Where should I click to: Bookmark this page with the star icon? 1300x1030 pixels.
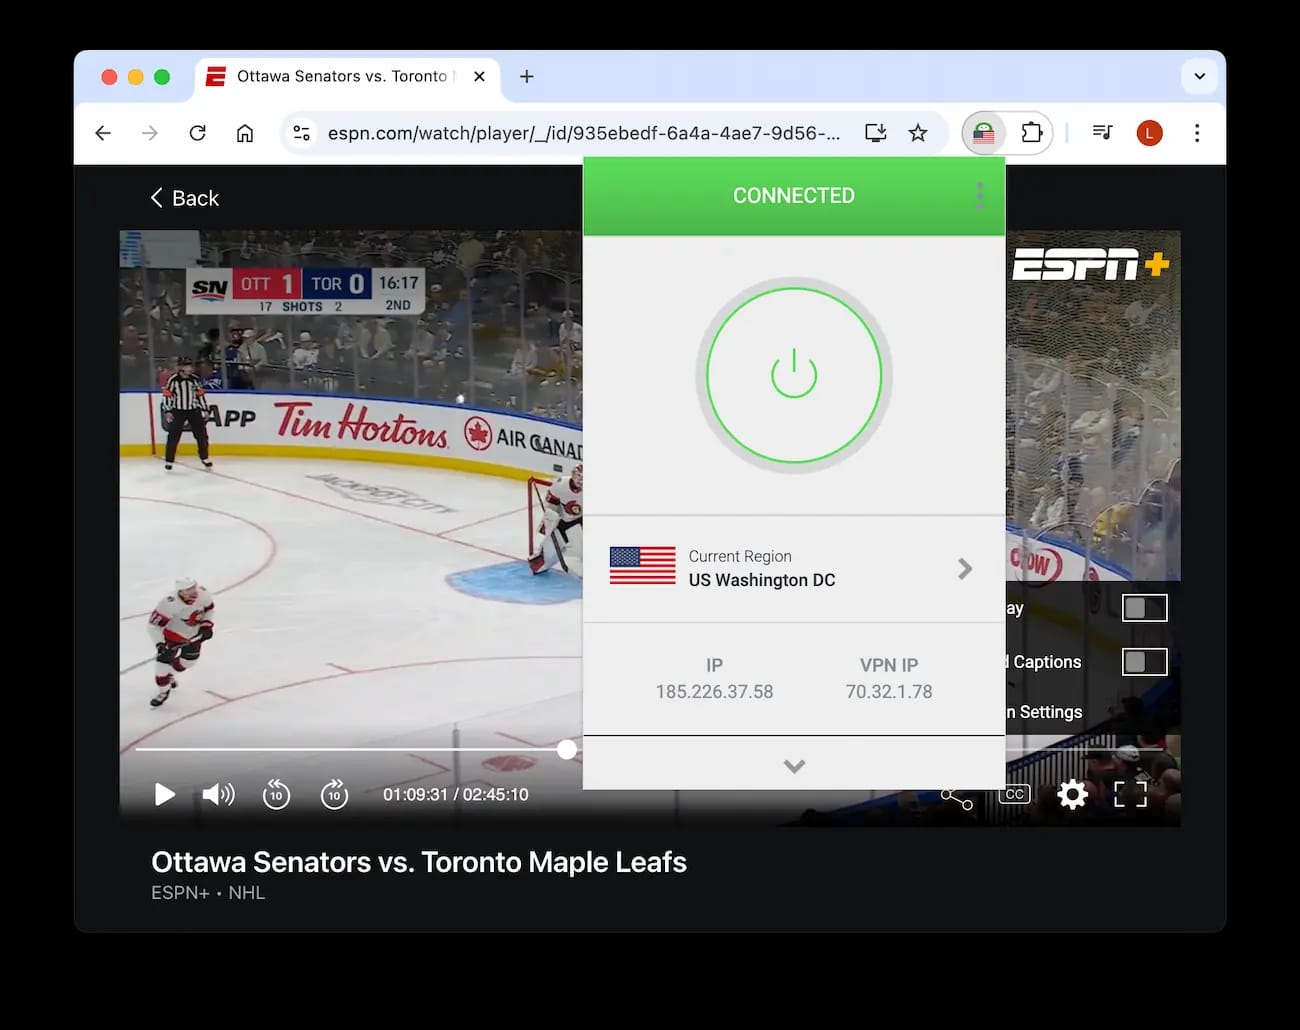918,133
